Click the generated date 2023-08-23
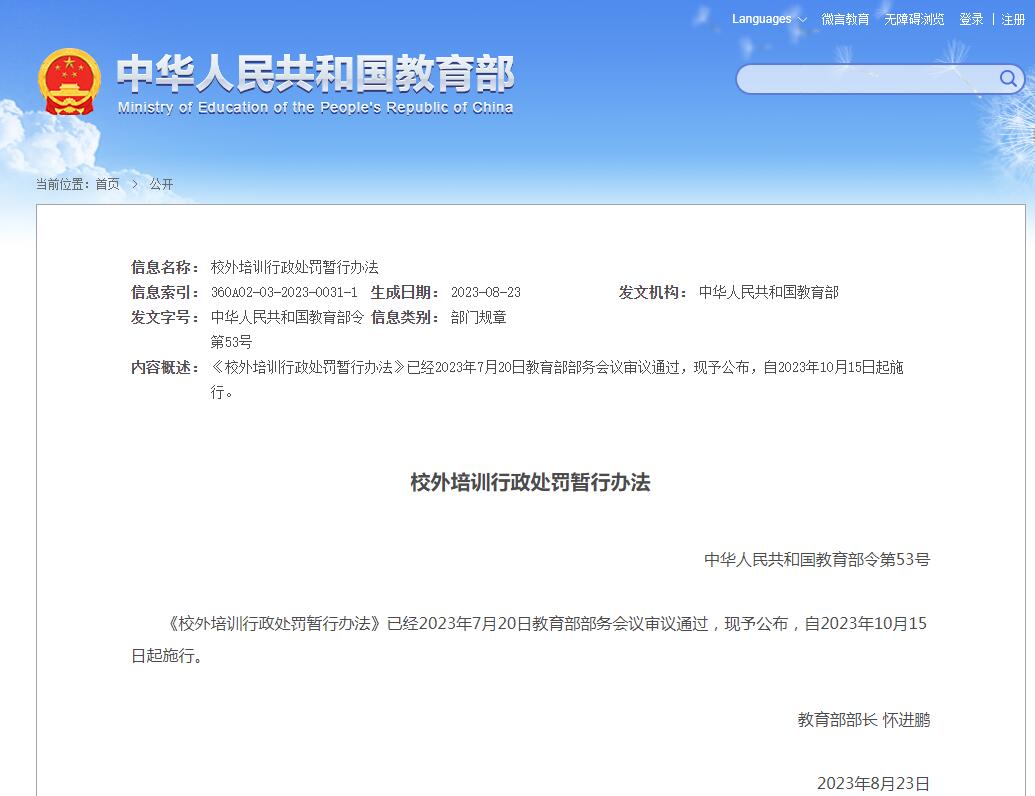 pyautogui.click(x=486, y=292)
